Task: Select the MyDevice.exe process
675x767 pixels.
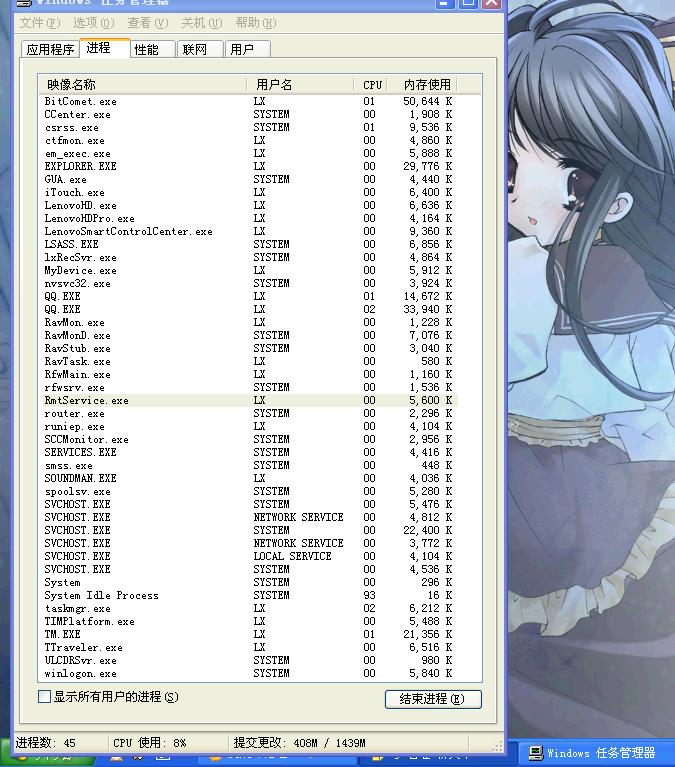Action: [x=248, y=270]
